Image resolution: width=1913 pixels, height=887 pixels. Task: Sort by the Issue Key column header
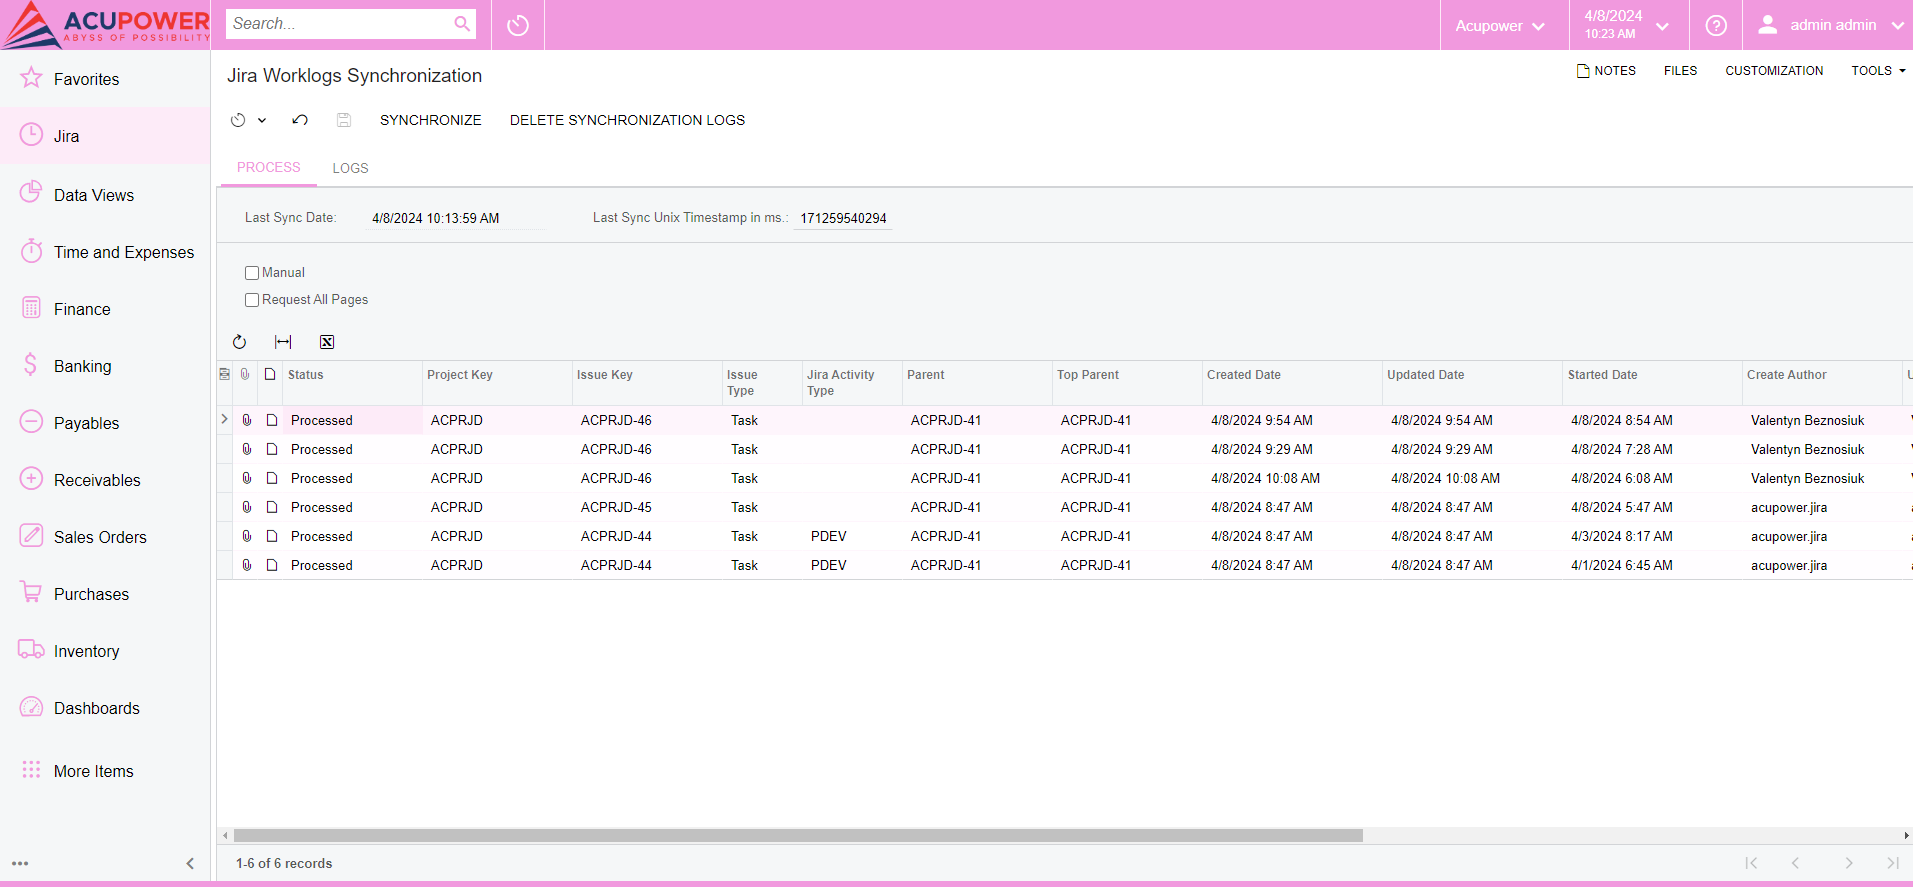point(646,383)
